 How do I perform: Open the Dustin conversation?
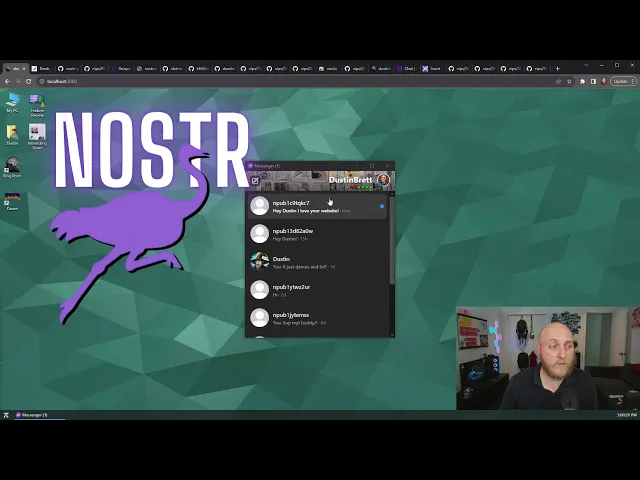pyautogui.click(x=317, y=262)
